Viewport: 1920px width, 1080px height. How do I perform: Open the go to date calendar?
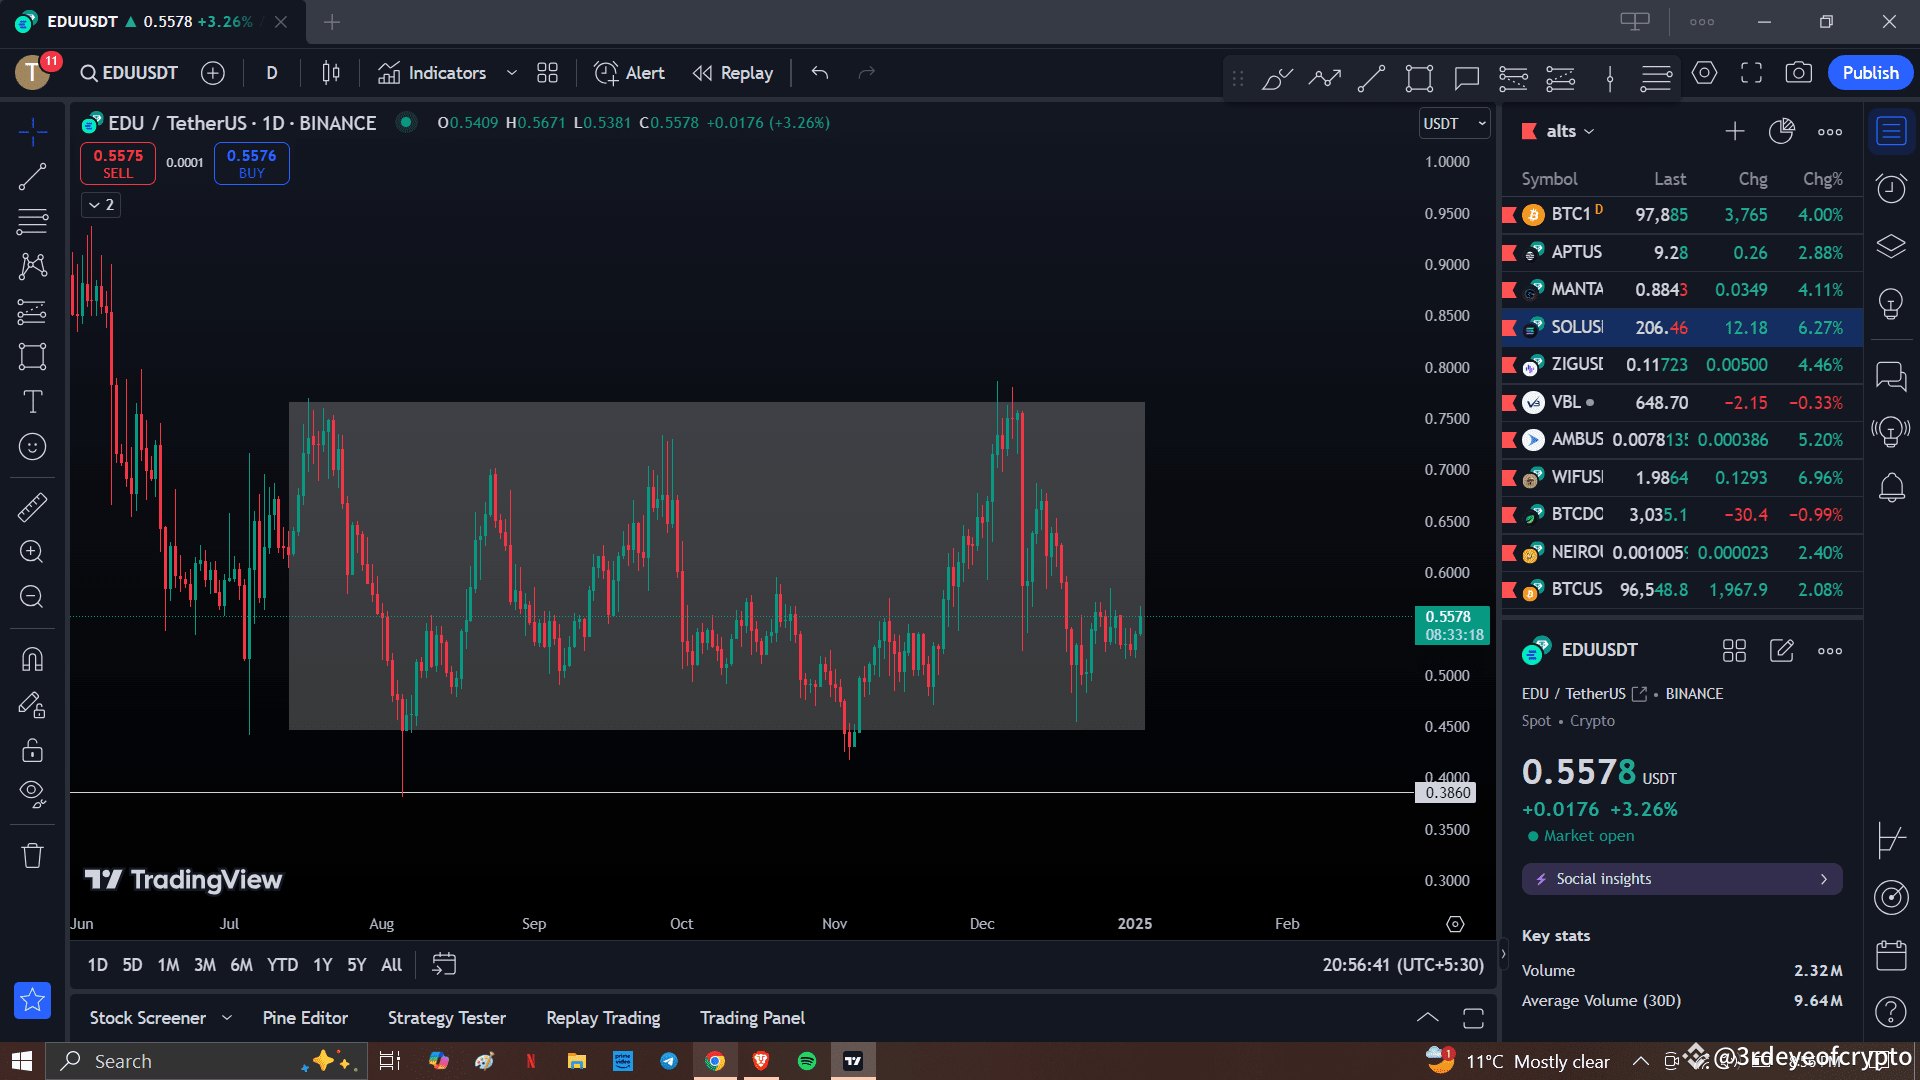[x=444, y=965]
